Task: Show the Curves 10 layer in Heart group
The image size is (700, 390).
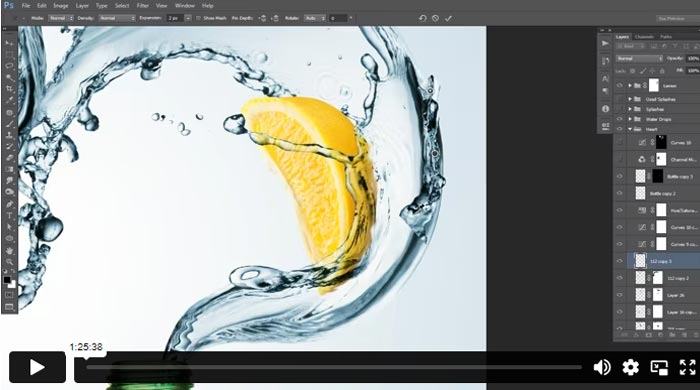Action: [619, 142]
